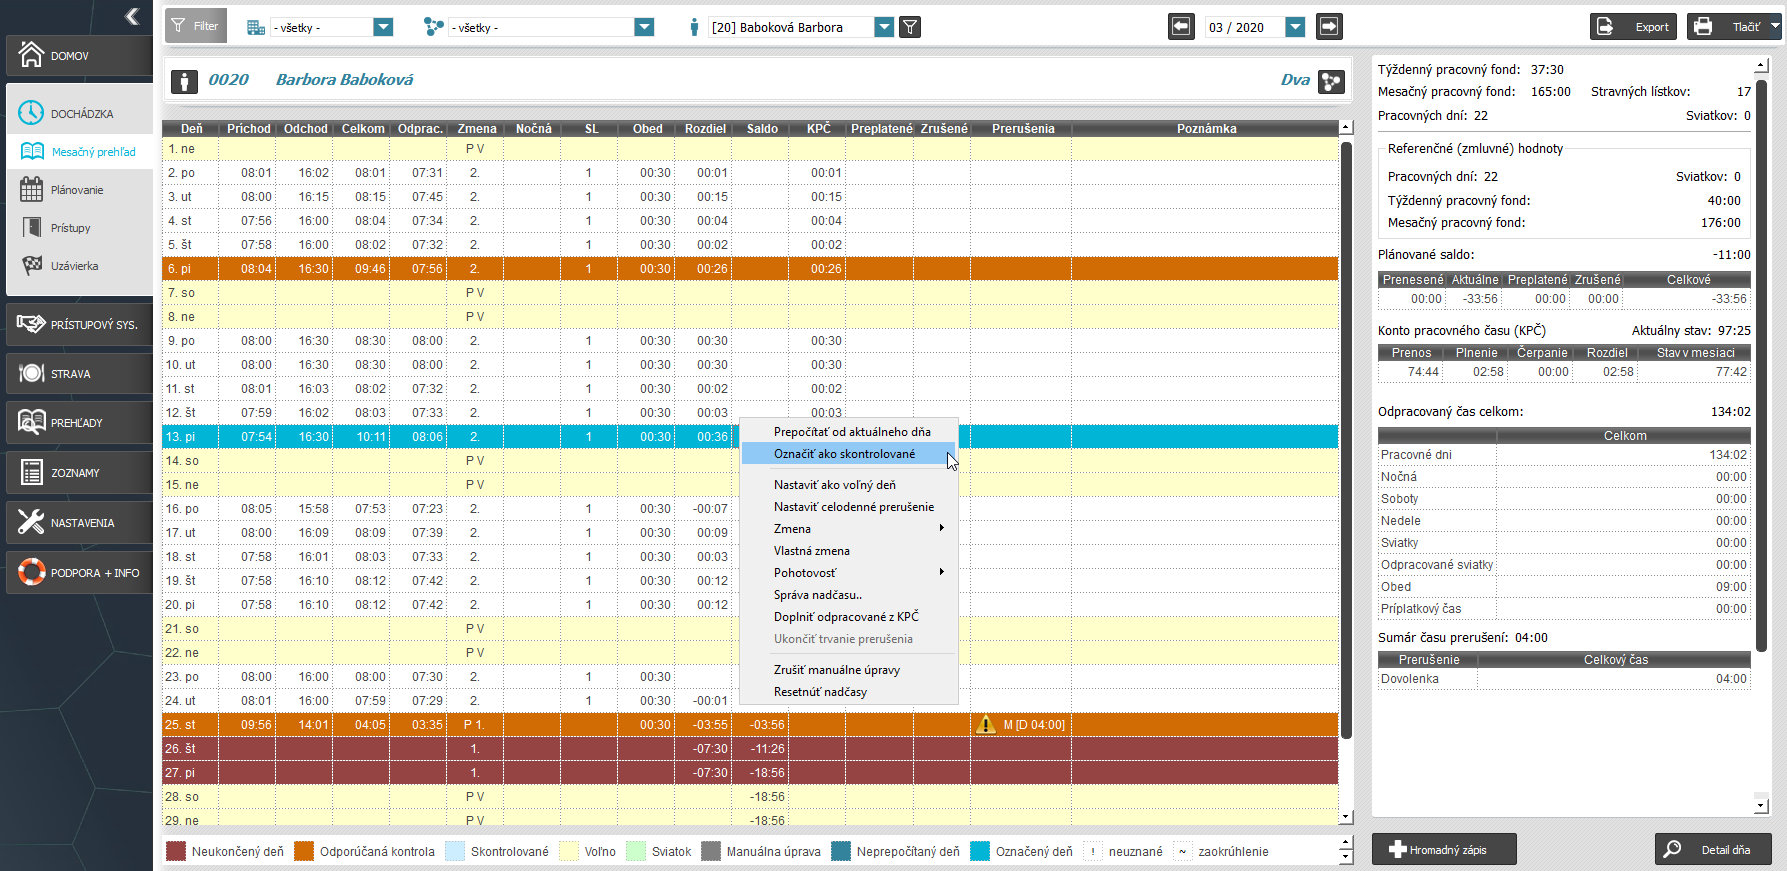Click the Export button

pos(1633,27)
